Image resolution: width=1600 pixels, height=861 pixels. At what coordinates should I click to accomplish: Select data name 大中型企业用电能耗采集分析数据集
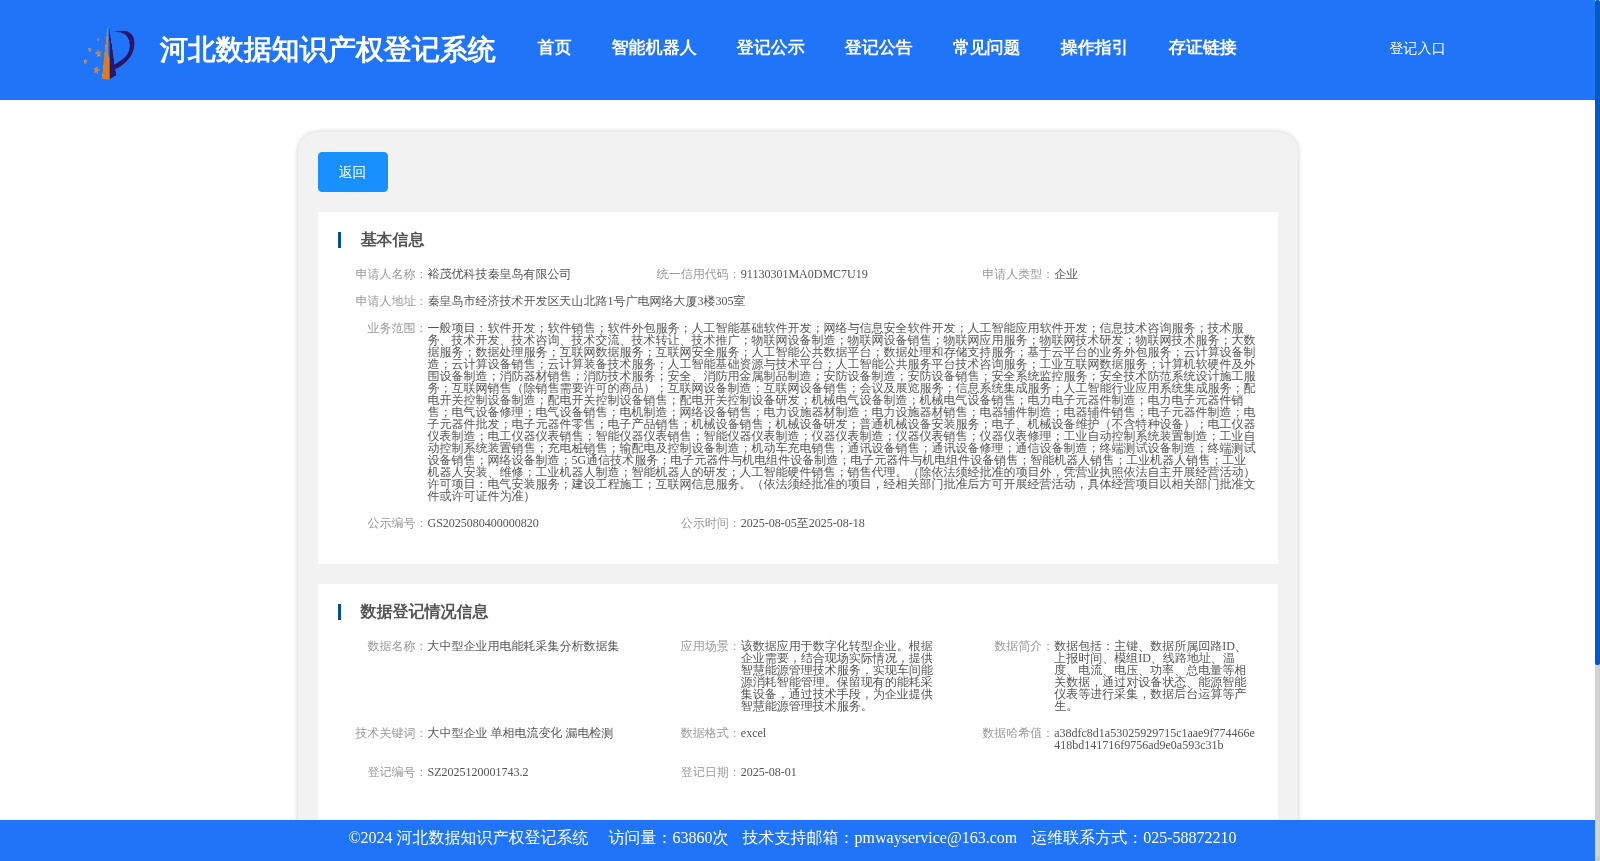[523, 646]
